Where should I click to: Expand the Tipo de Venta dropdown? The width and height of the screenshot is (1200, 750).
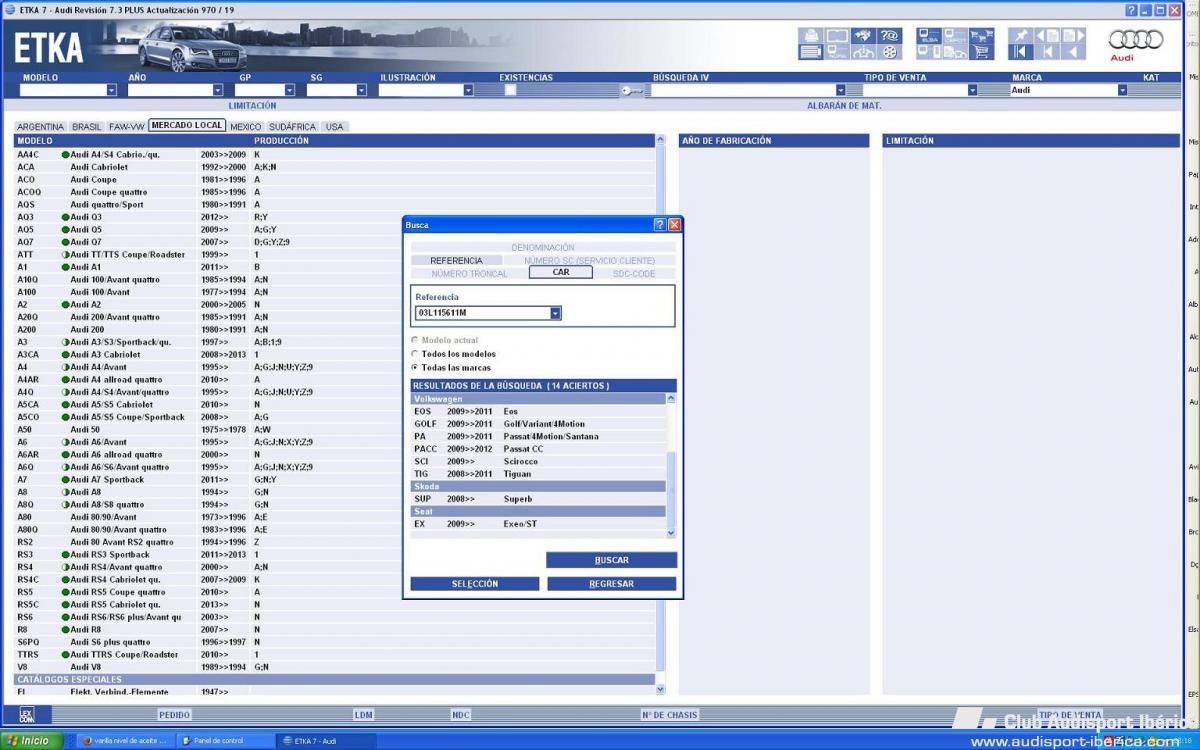[972, 90]
